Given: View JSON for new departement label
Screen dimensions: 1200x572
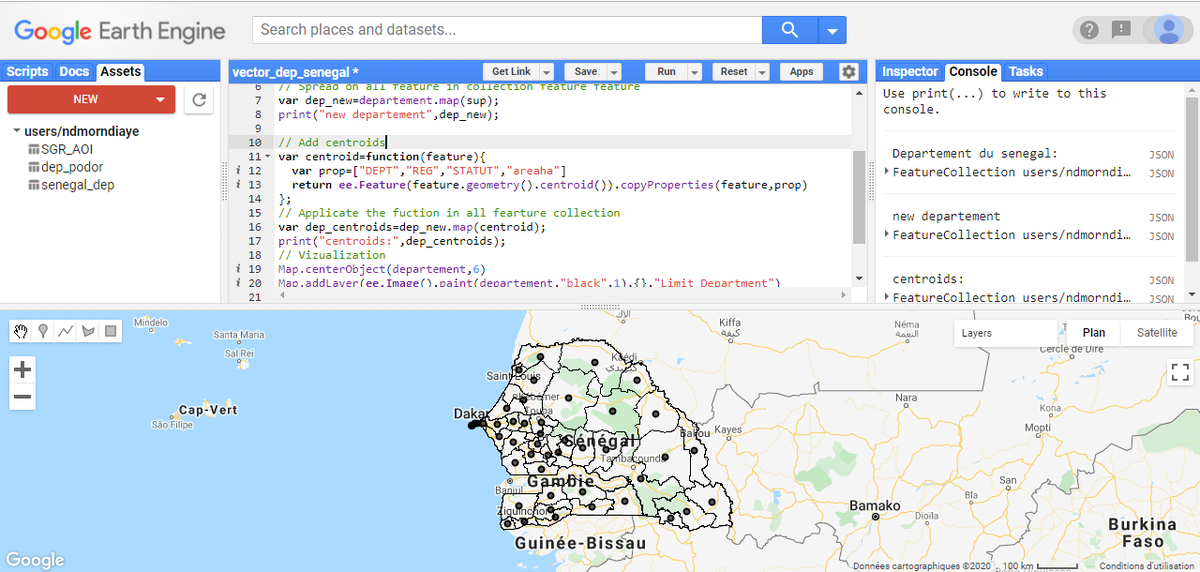Looking at the screenshot, I should click(1161, 218).
